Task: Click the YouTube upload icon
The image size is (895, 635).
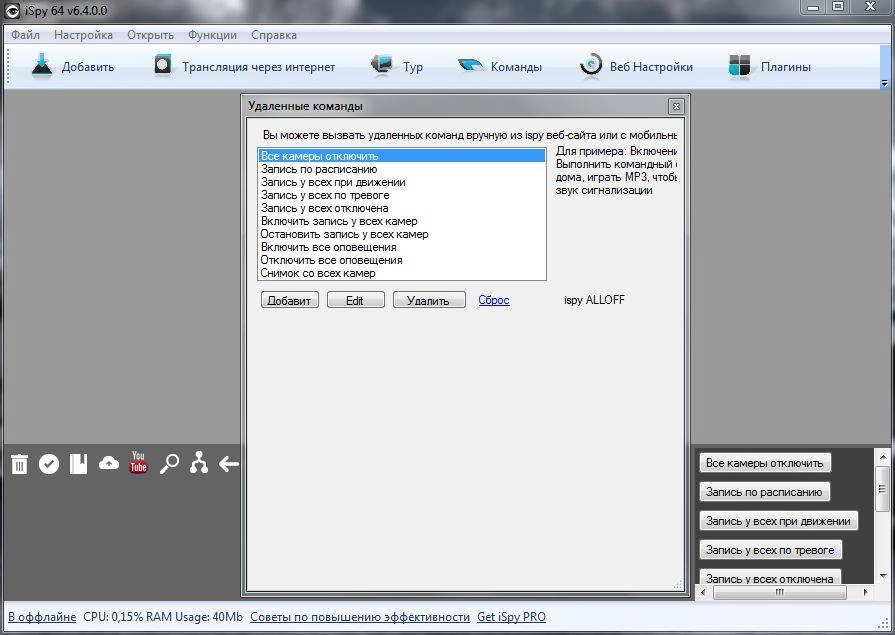Action: click(x=138, y=463)
